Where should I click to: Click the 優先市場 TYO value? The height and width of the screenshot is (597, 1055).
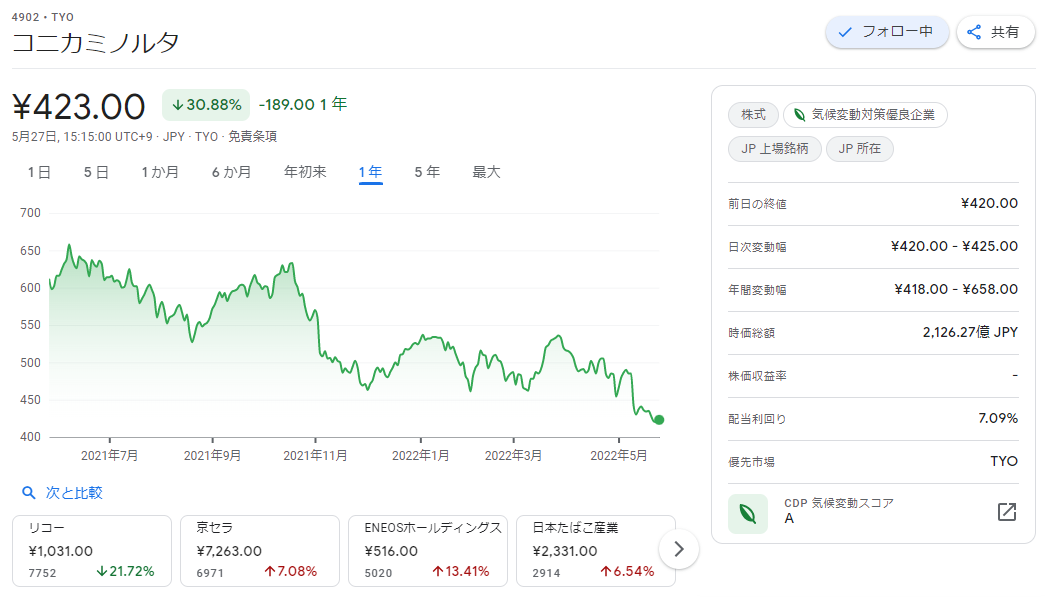(x=1004, y=462)
